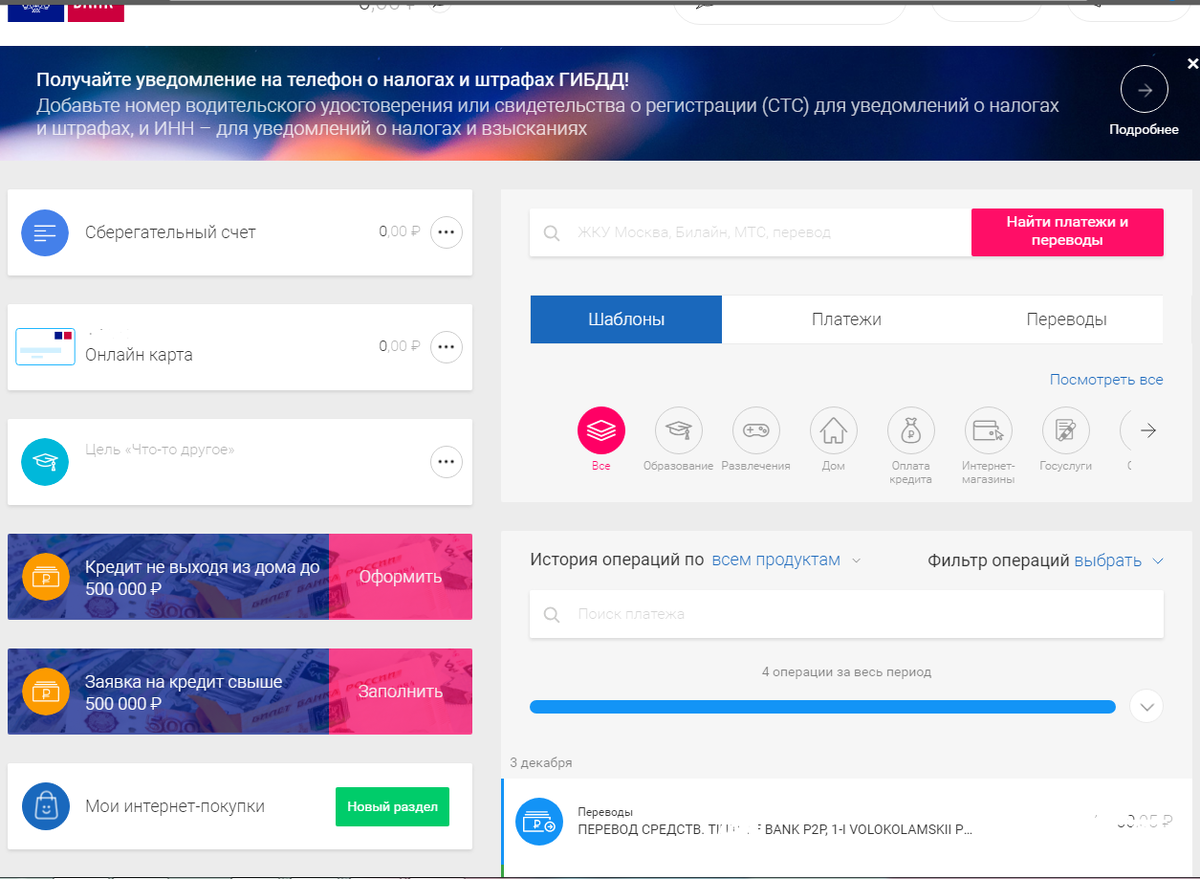Click Мои интернет-покупки text
1200x879 pixels.
(175, 806)
